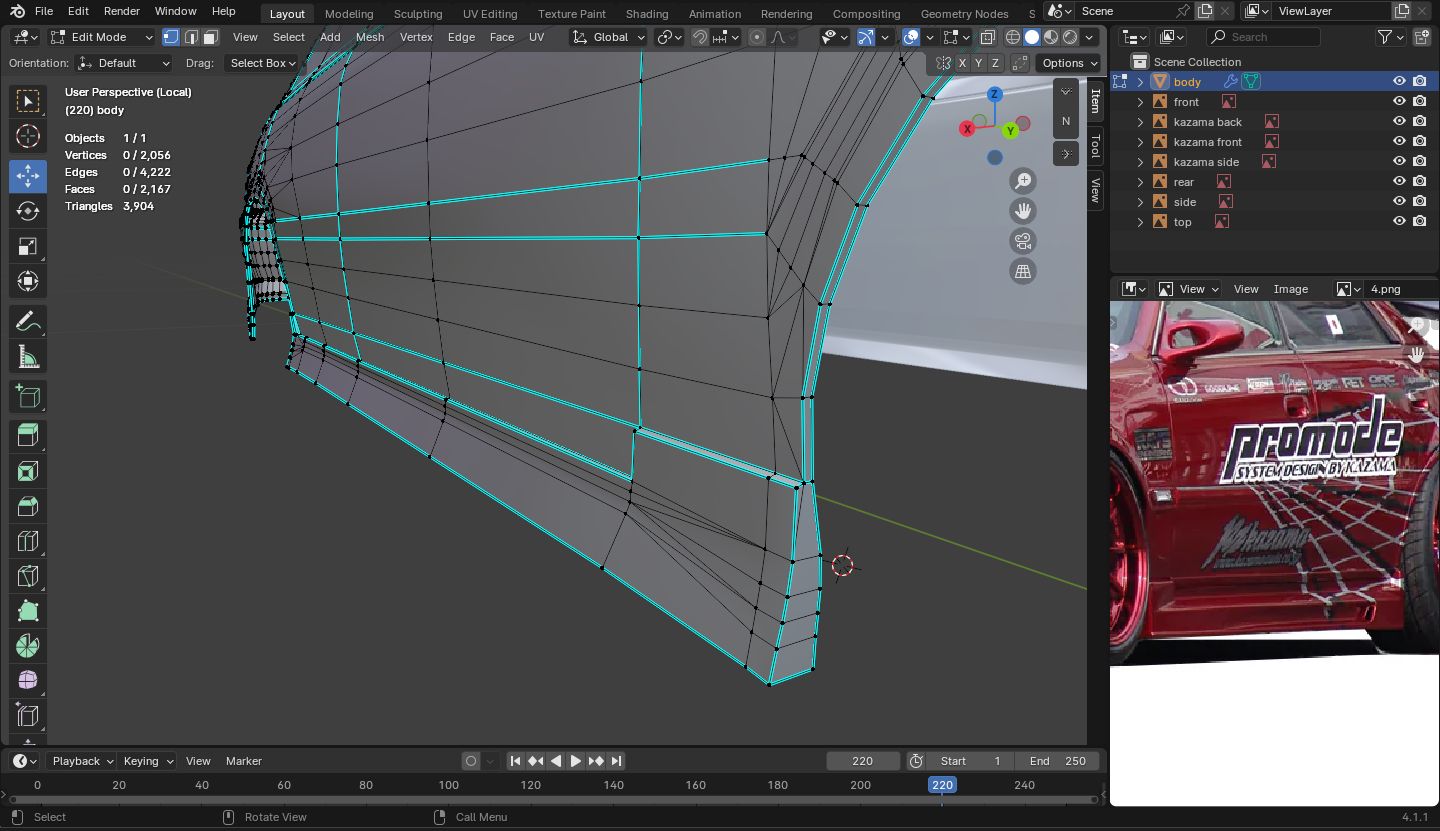Switch to vertex select mode
The height and width of the screenshot is (831, 1440).
[171, 37]
